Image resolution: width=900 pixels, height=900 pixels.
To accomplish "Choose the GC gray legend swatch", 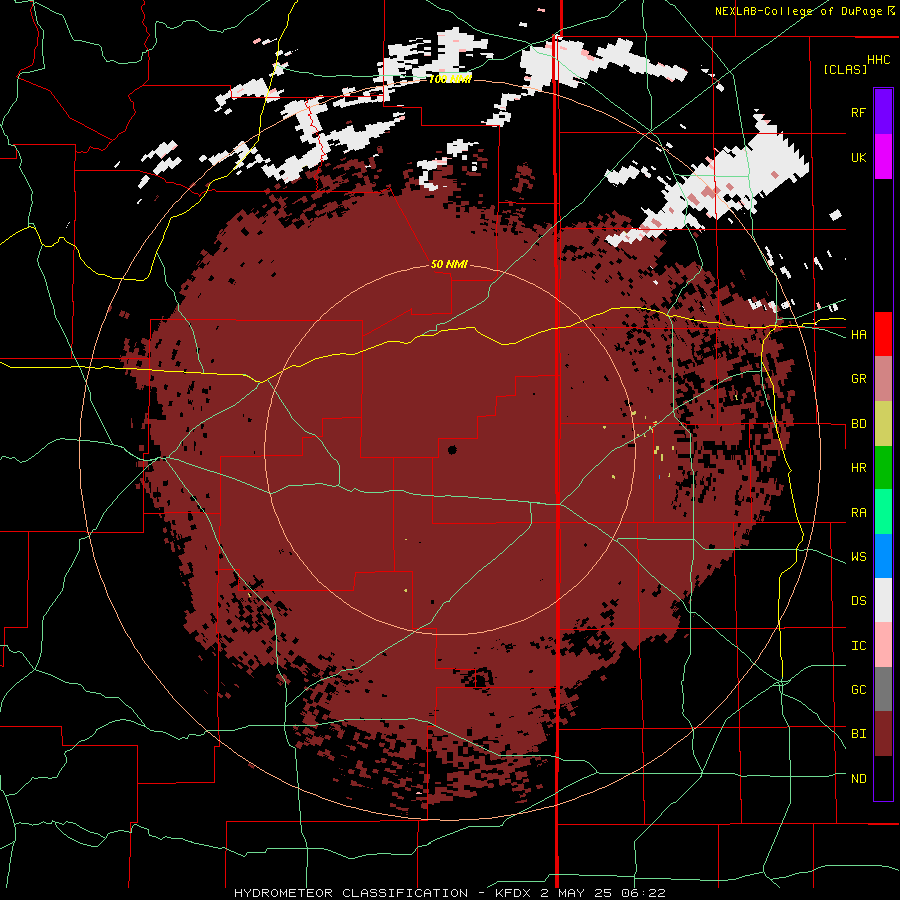I will (883, 689).
